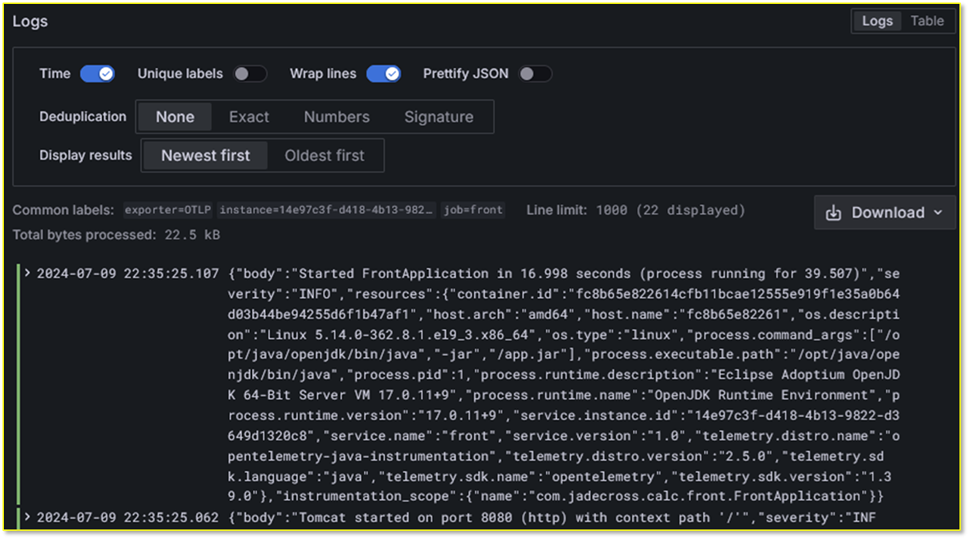969x539 pixels.
Task: Click the Started FrontApplication log message
Action: click(563, 384)
